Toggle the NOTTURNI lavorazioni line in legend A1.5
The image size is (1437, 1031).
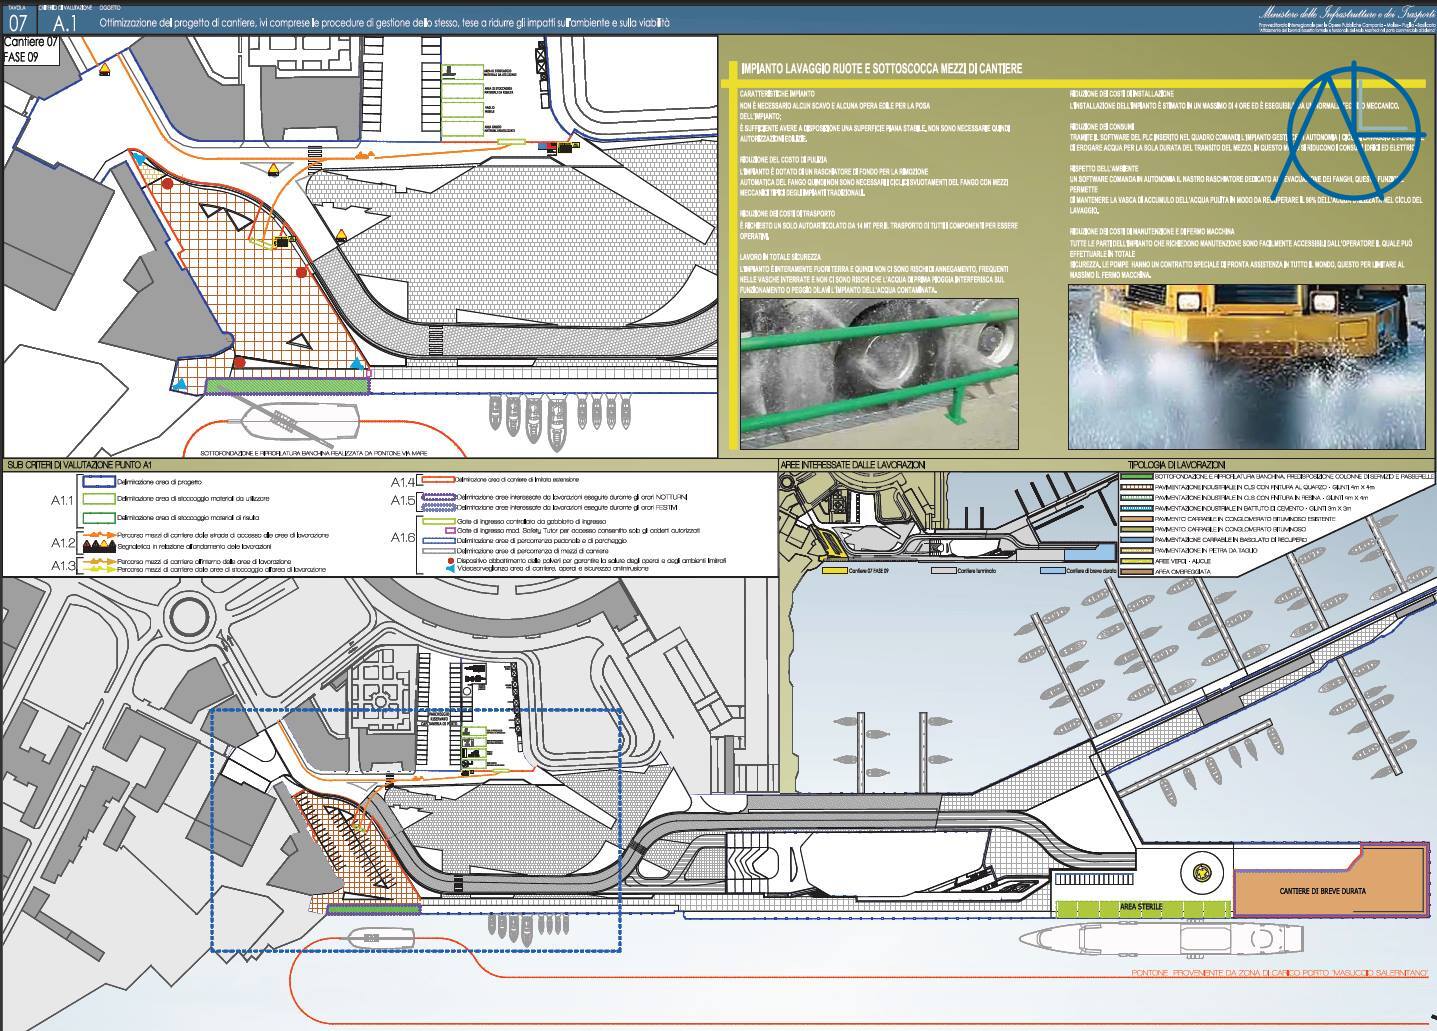coord(440,497)
